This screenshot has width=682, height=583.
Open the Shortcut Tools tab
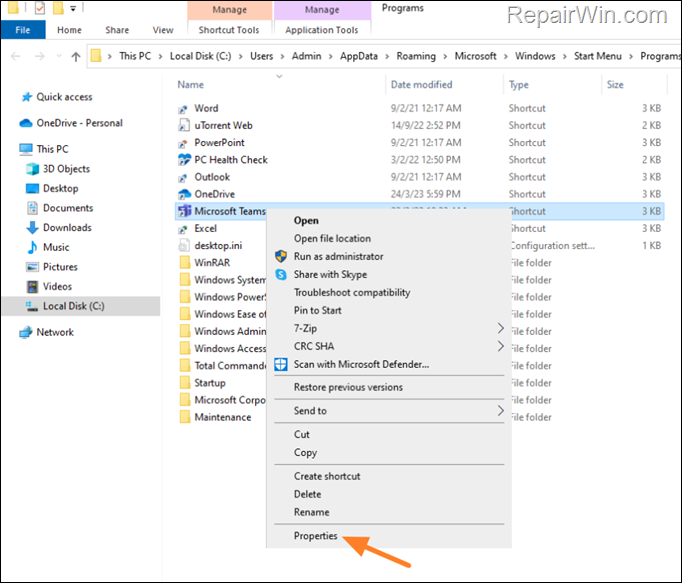[229, 30]
